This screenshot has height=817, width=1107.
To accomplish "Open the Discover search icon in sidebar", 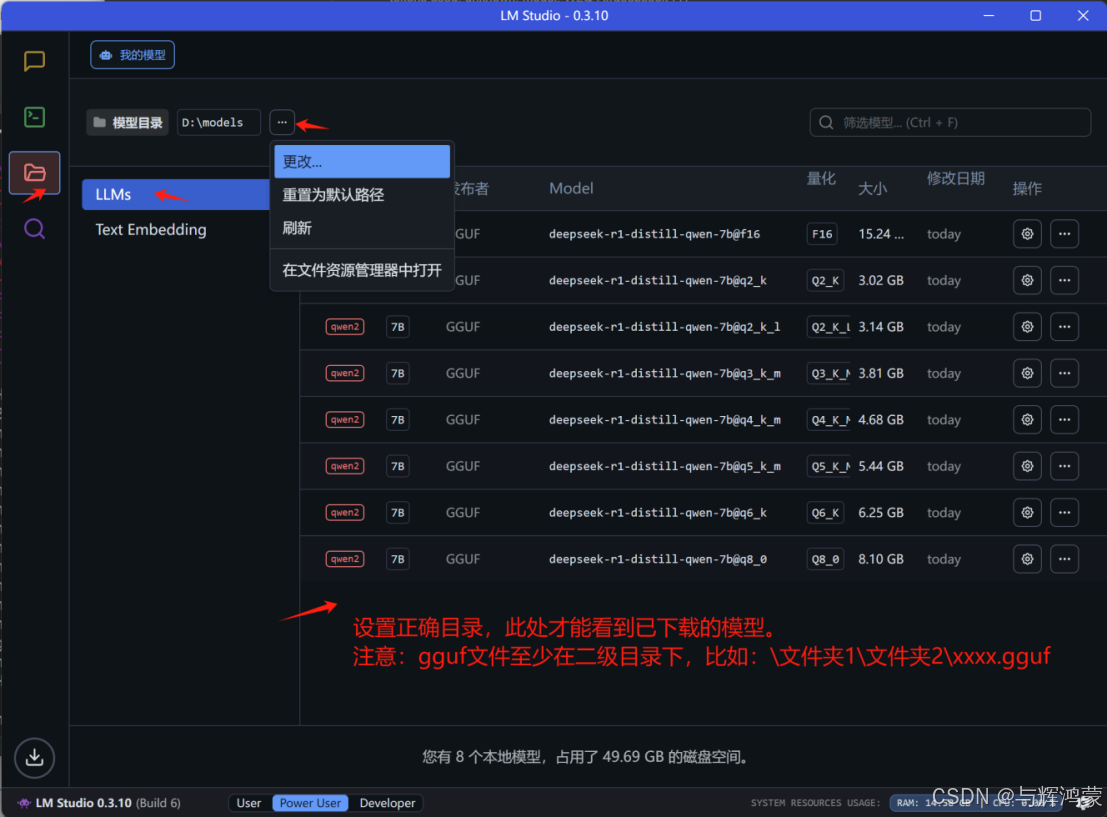I will coord(35,229).
